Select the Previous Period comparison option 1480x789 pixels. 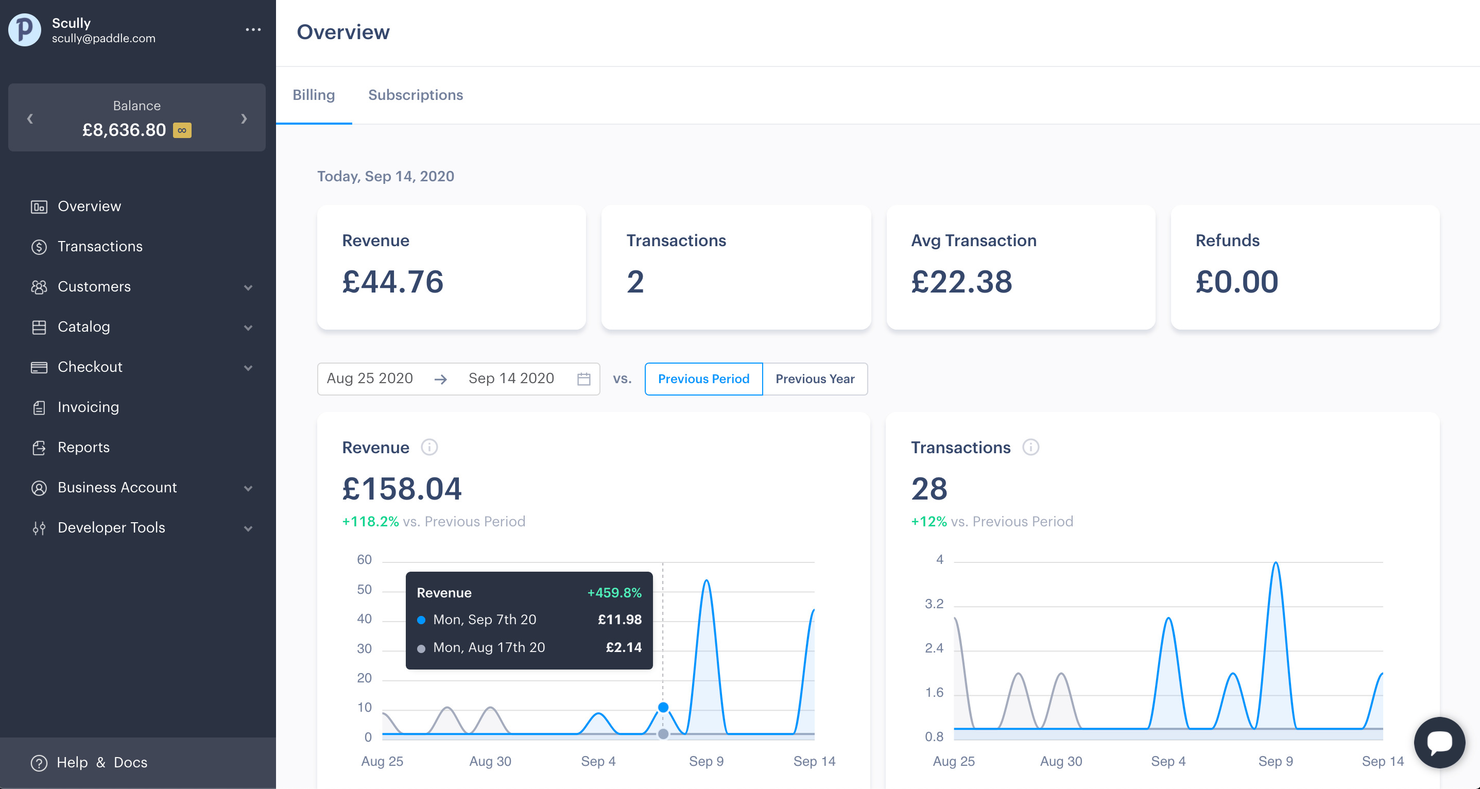pyautogui.click(x=703, y=379)
